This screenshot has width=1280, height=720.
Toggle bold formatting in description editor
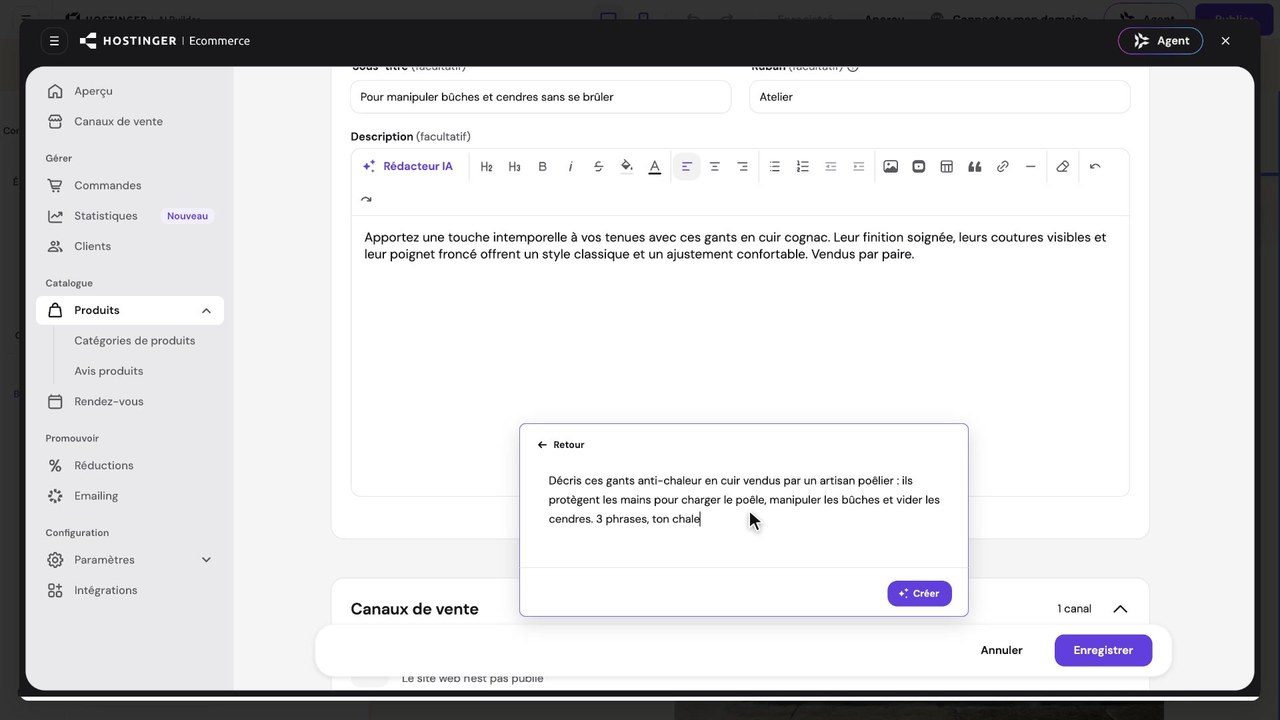pyautogui.click(x=543, y=167)
